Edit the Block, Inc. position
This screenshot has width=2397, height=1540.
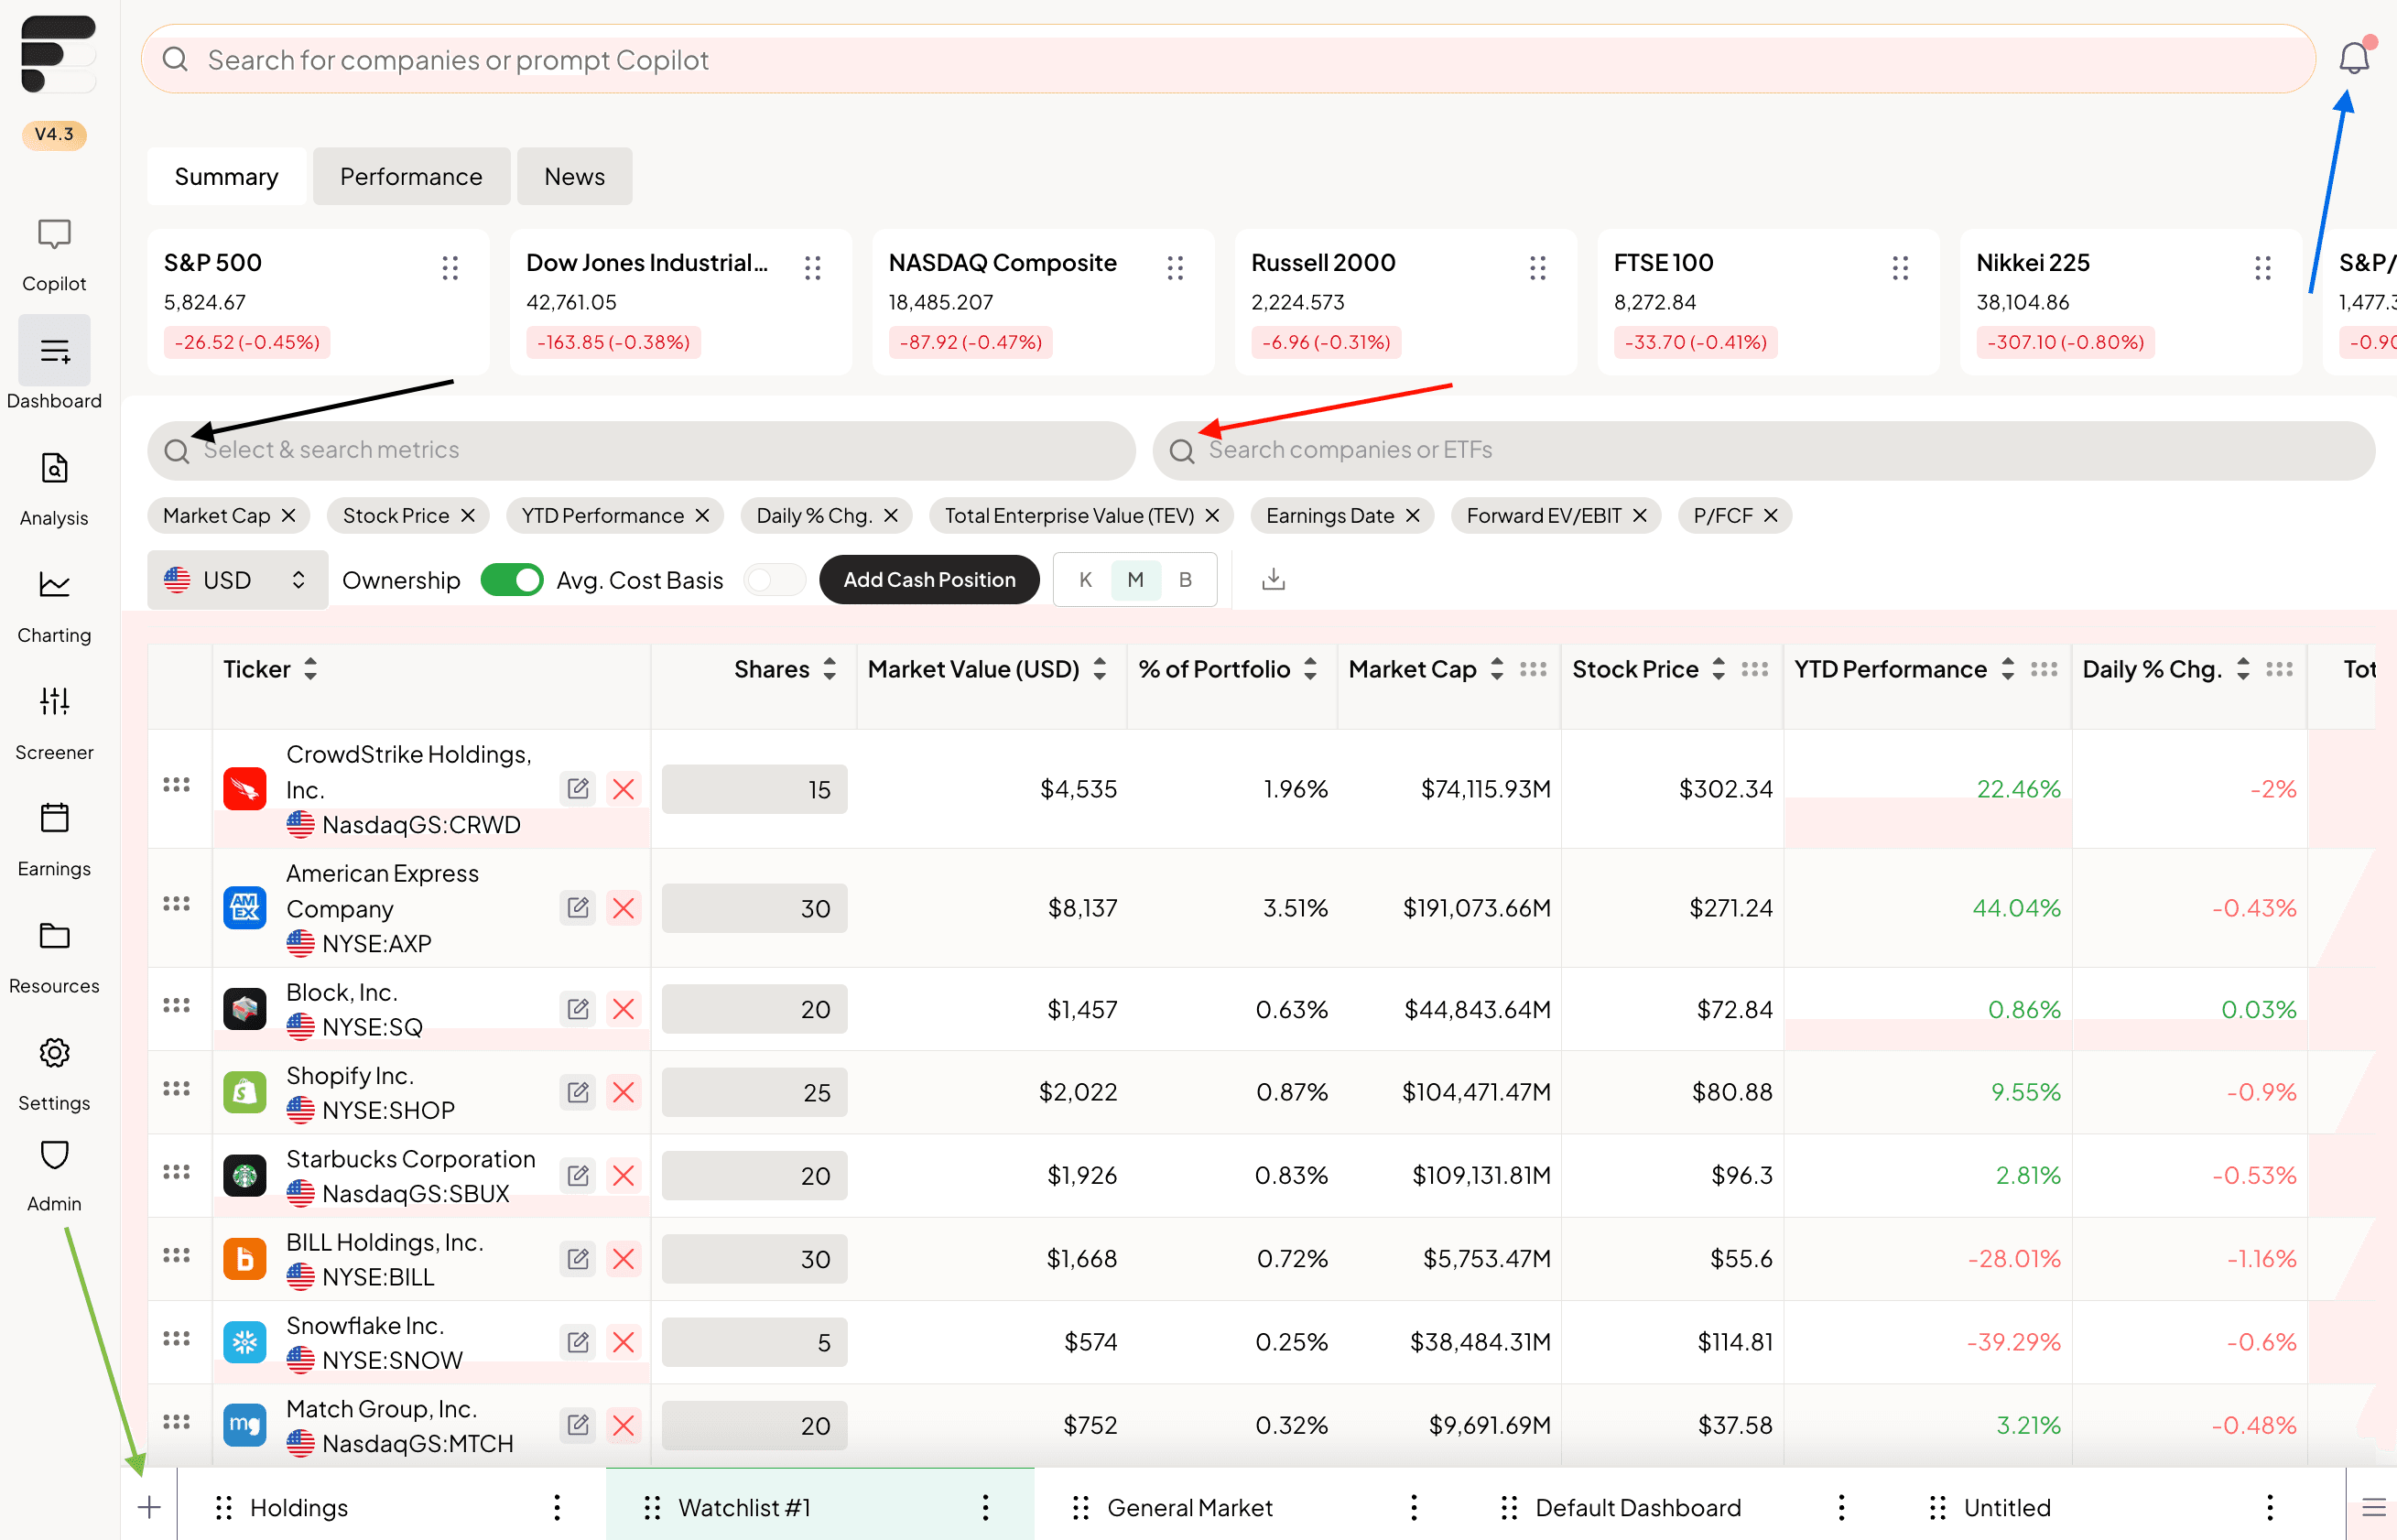578,1008
